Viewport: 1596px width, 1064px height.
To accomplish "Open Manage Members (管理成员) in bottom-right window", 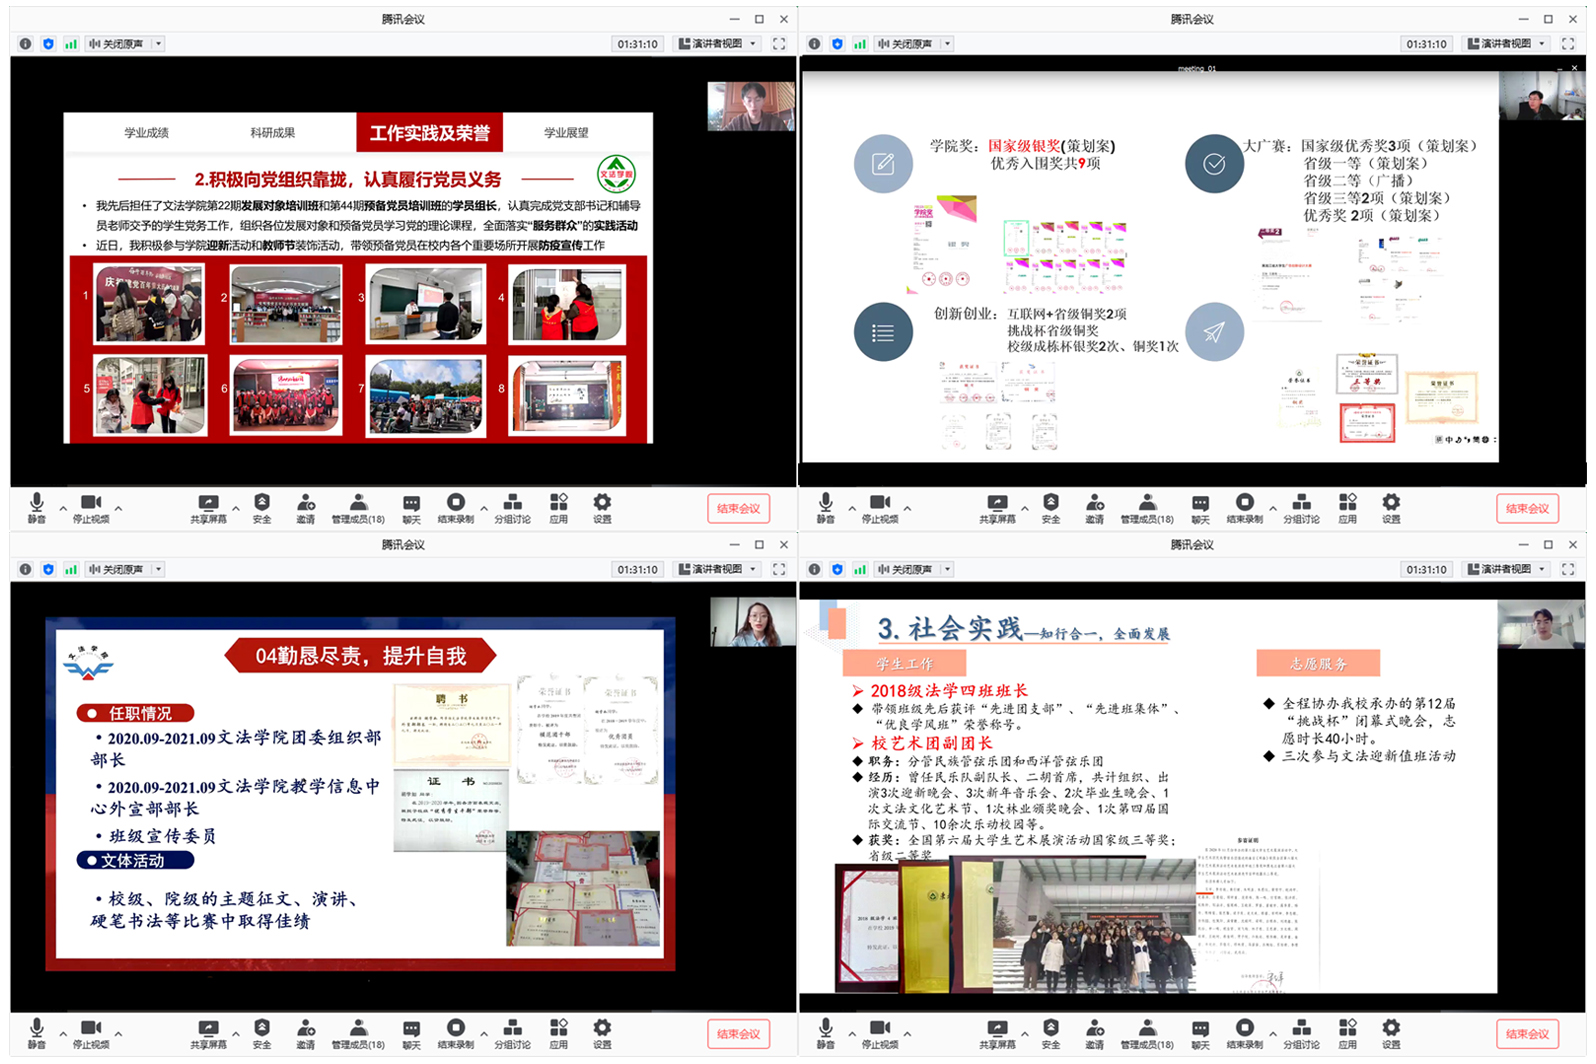I will (x=1147, y=1033).
